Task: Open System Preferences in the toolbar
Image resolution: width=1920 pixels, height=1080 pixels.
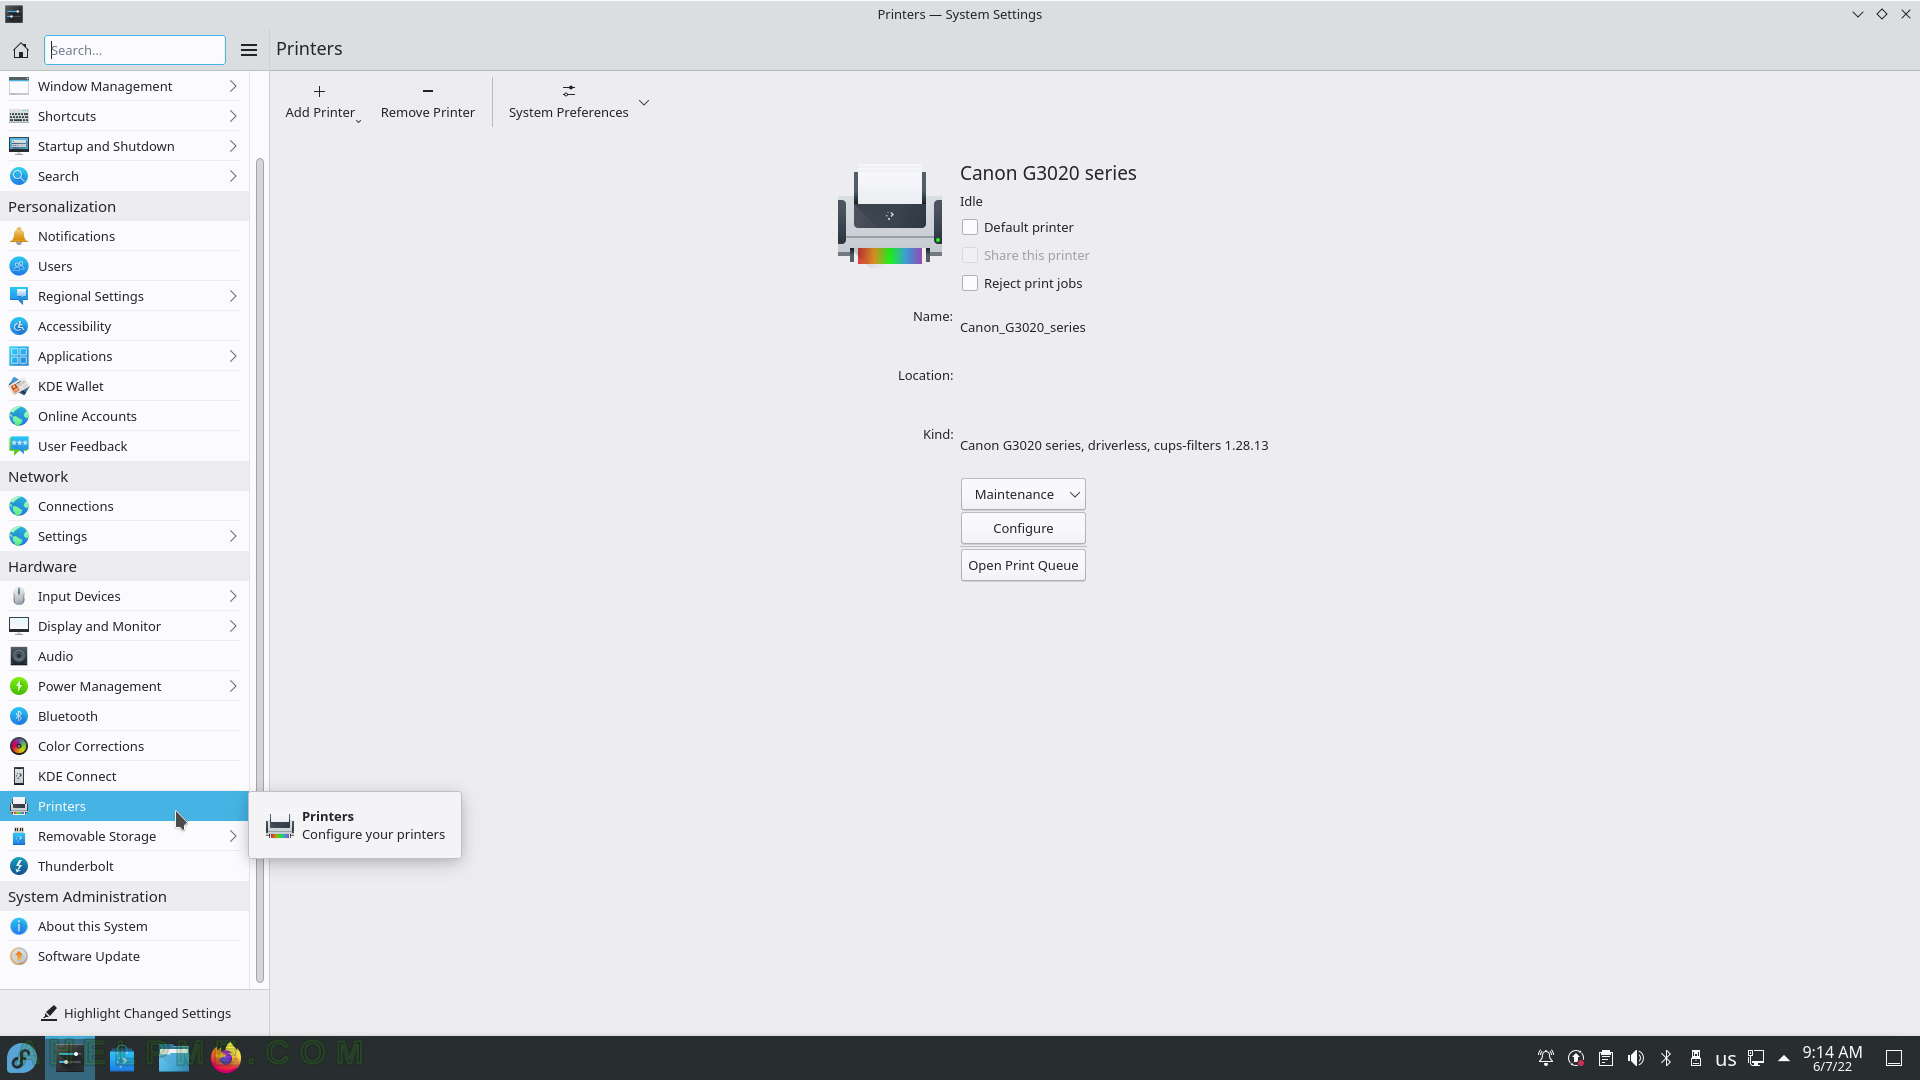Action: point(568,101)
